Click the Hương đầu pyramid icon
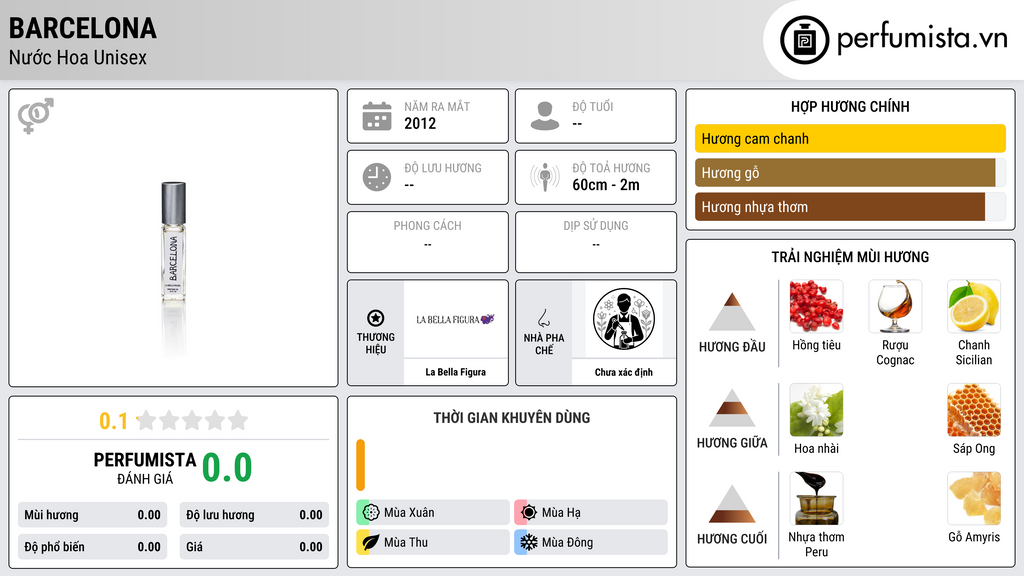This screenshot has height=576, width=1024. (x=732, y=312)
